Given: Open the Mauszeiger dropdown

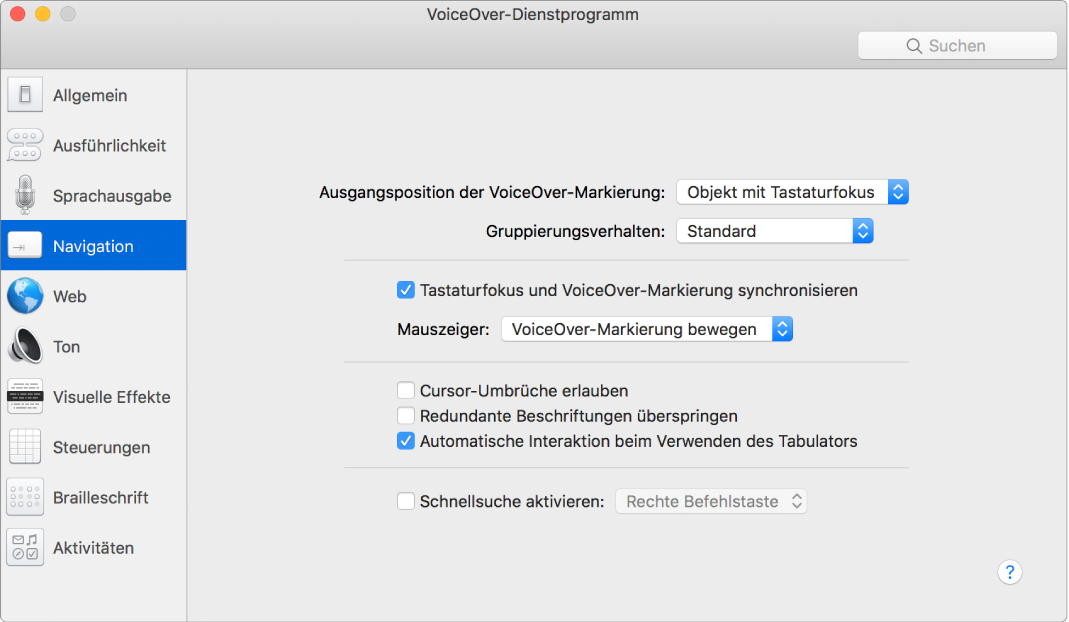Looking at the screenshot, I should 783,328.
